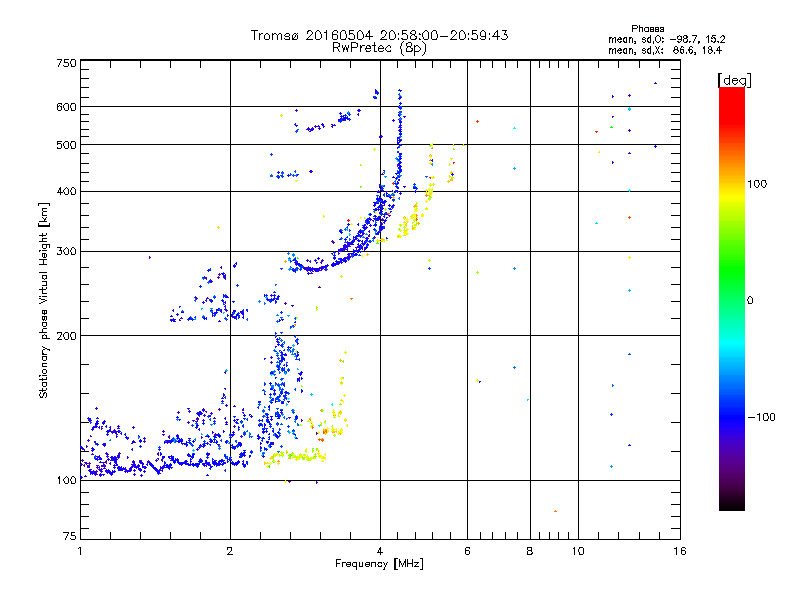Click the lone orange point below 100 km
Image resolution: width=800 pixels, height=600 pixels.
tap(555, 511)
